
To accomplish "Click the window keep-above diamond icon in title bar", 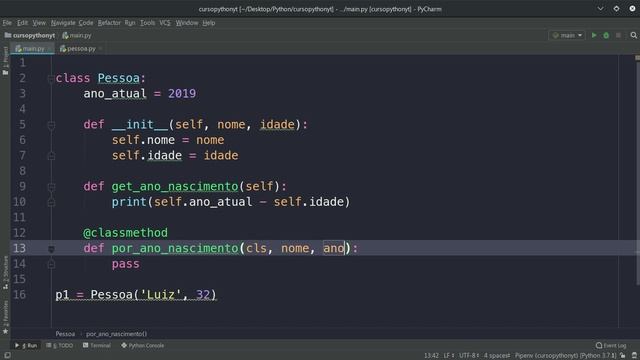I will pyautogui.click(x=616, y=9).
